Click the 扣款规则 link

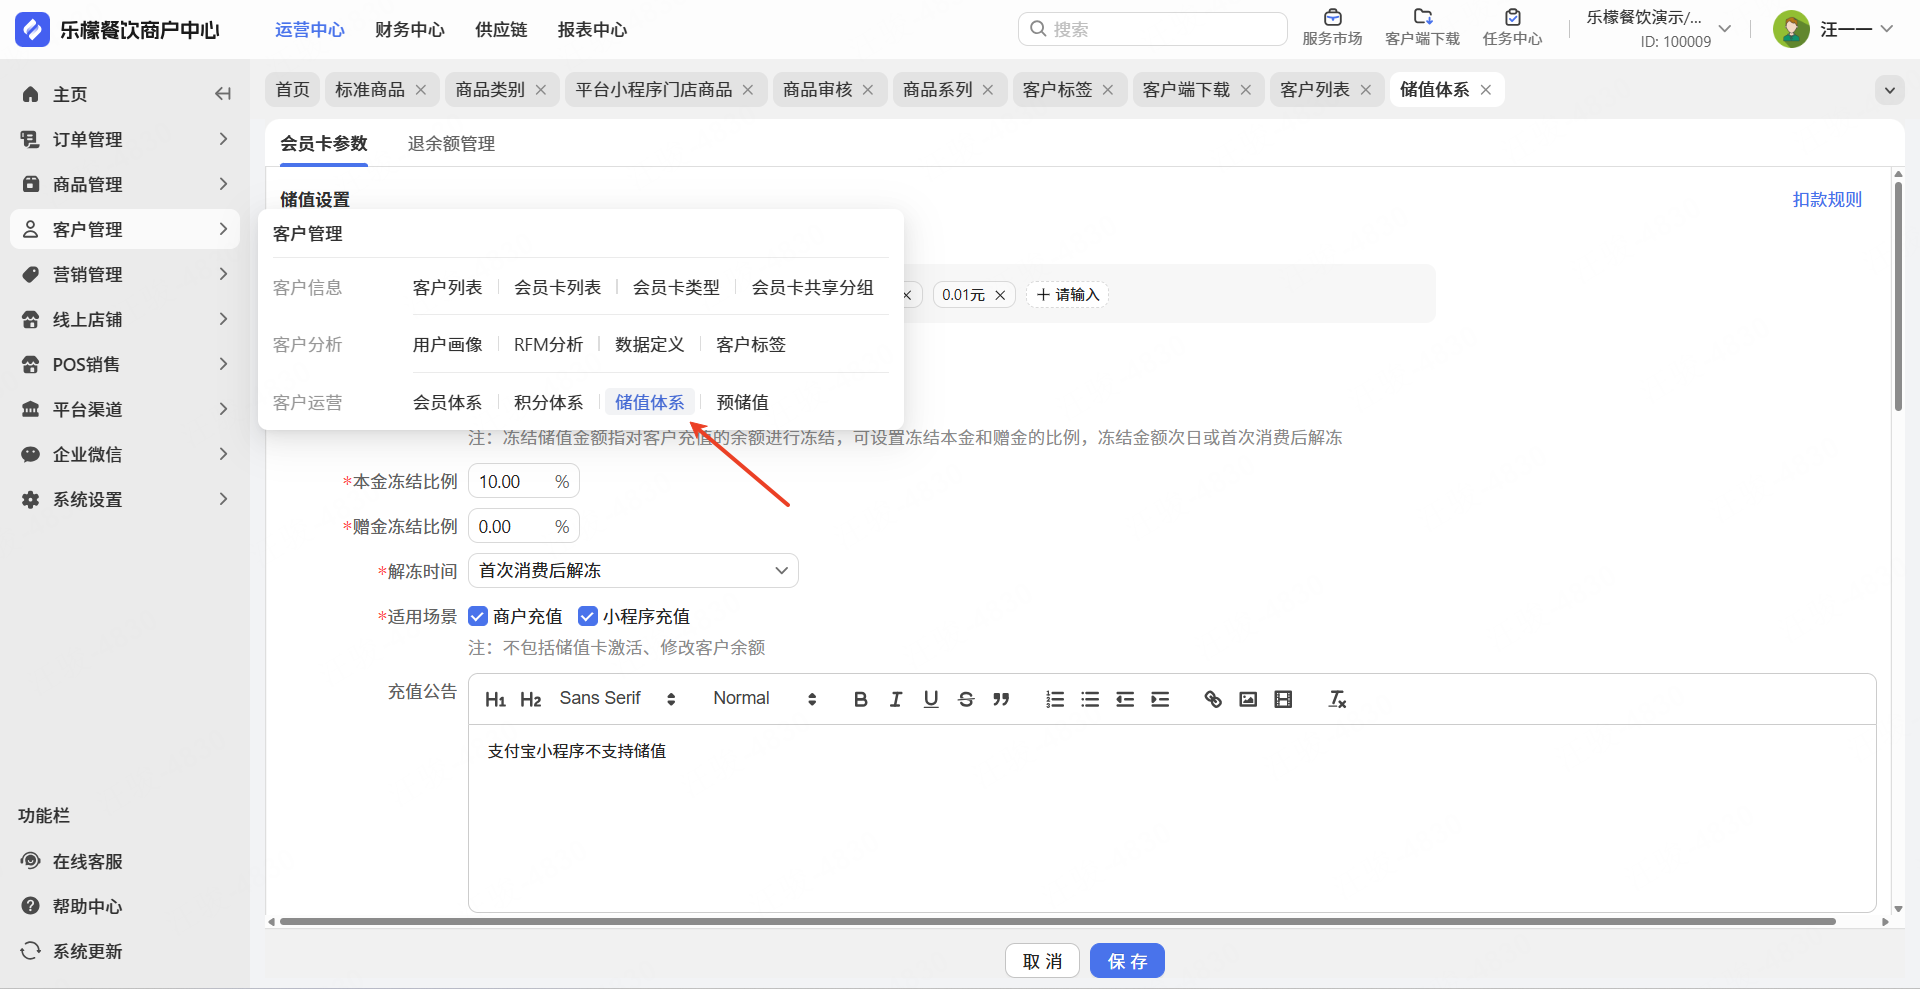(x=1827, y=200)
